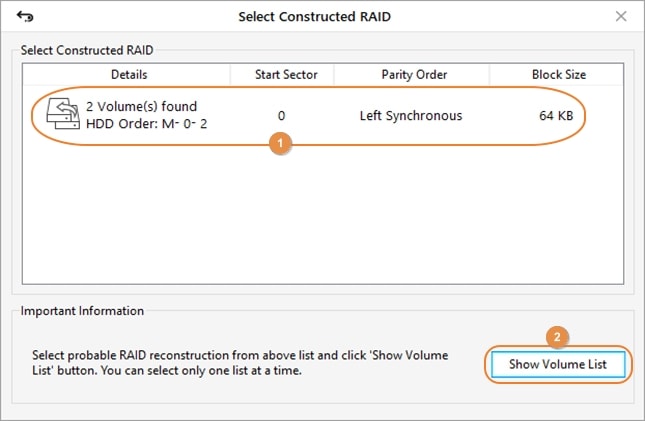This screenshot has width=645, height=421.
Task: Click the Block Size column header
Action: pos(558,75)
